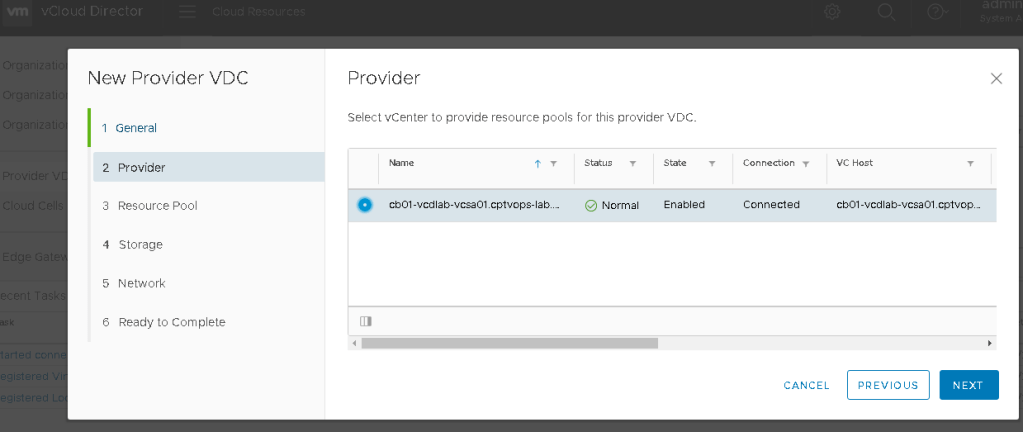Select the cb01-vcdlab-vcsa01 vCenter radio button
This screenshot has width=1023, height=432.
click(365, 205)
